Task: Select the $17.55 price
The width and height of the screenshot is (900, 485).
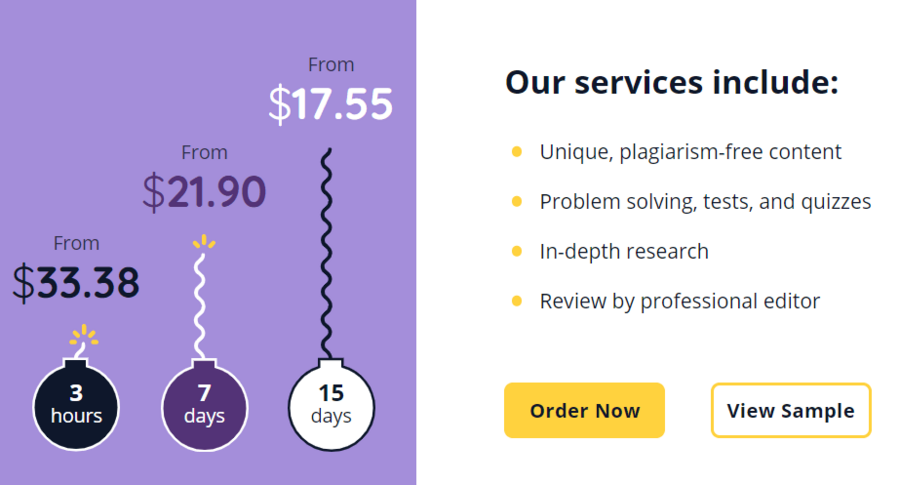Action: click(x=331, y=103)
